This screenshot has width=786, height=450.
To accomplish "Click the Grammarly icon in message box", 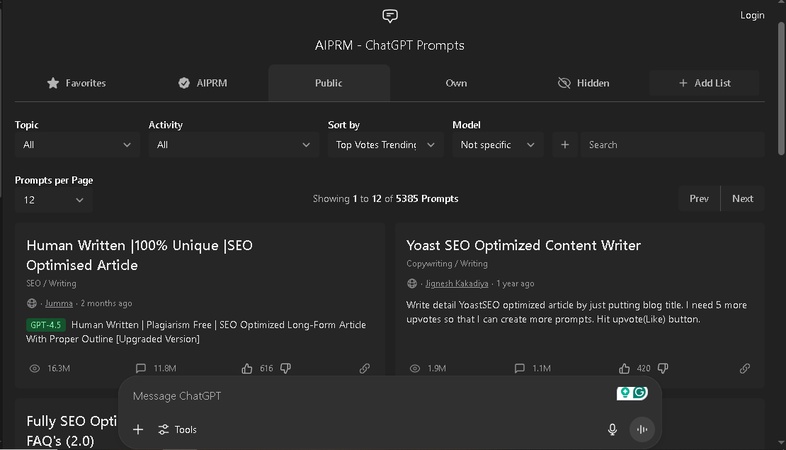I will (x=640, y=393).
